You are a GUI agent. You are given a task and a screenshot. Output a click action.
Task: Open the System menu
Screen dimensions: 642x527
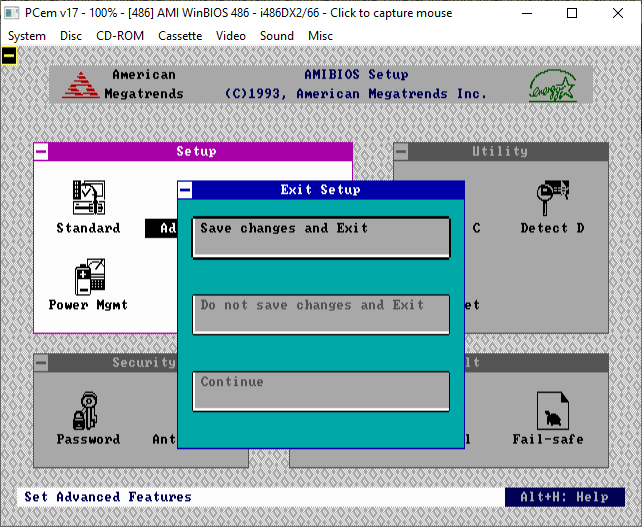pyautogui.click(x=27, y=36)
